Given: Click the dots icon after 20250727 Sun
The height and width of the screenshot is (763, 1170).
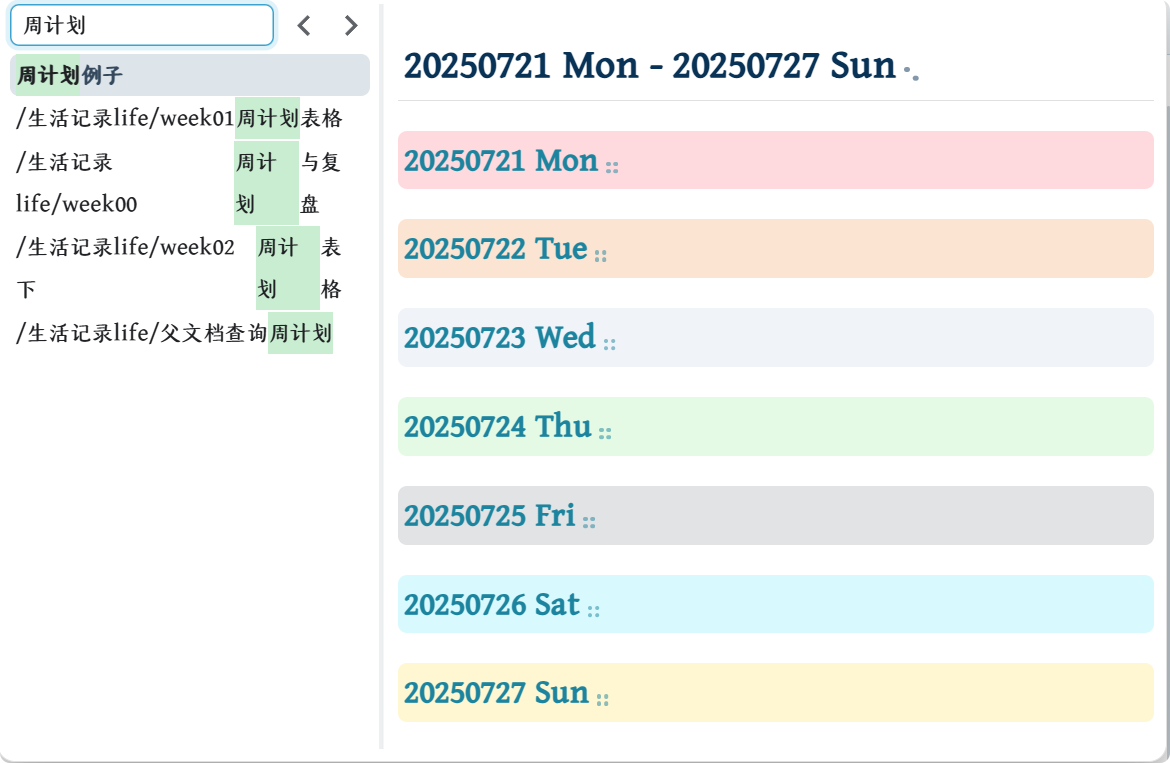Looking at the screenshot, I should point(602,700).
